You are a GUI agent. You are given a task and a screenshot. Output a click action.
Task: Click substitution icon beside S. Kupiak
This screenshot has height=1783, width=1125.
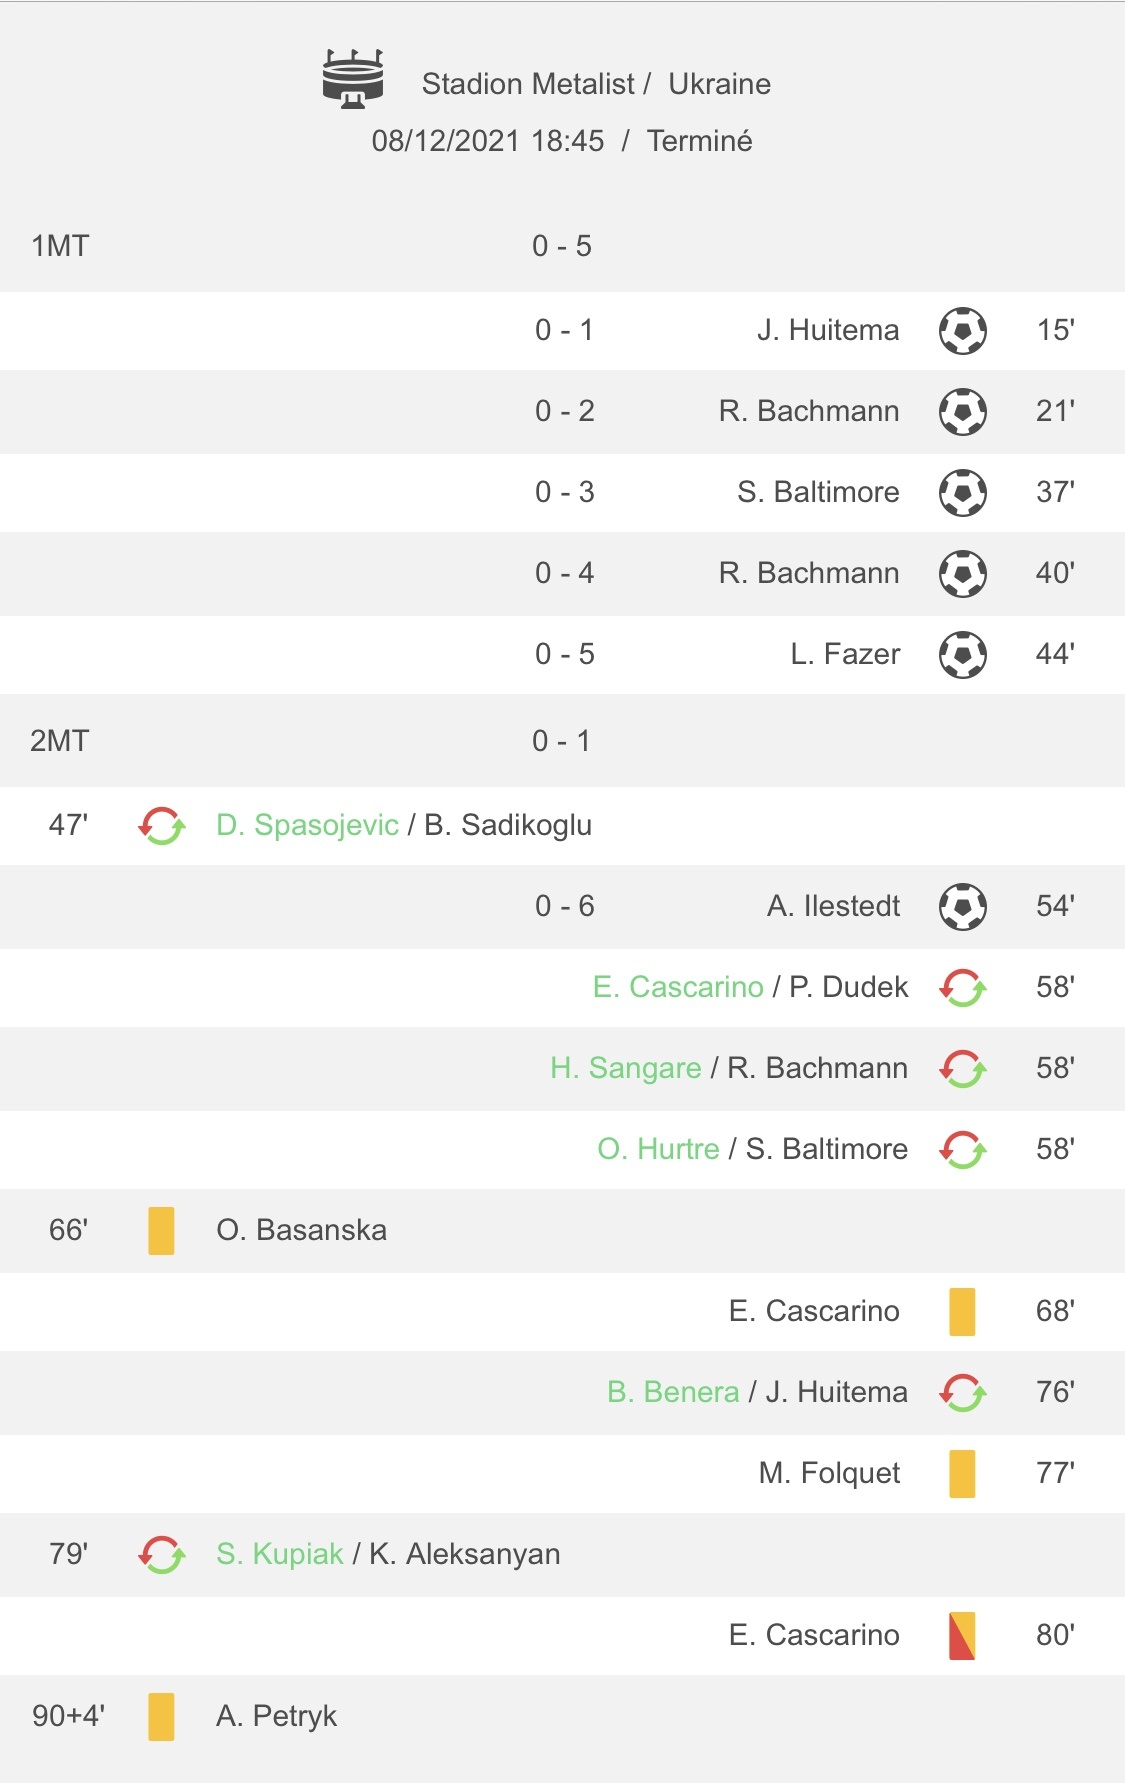[x=161, y=1554]
